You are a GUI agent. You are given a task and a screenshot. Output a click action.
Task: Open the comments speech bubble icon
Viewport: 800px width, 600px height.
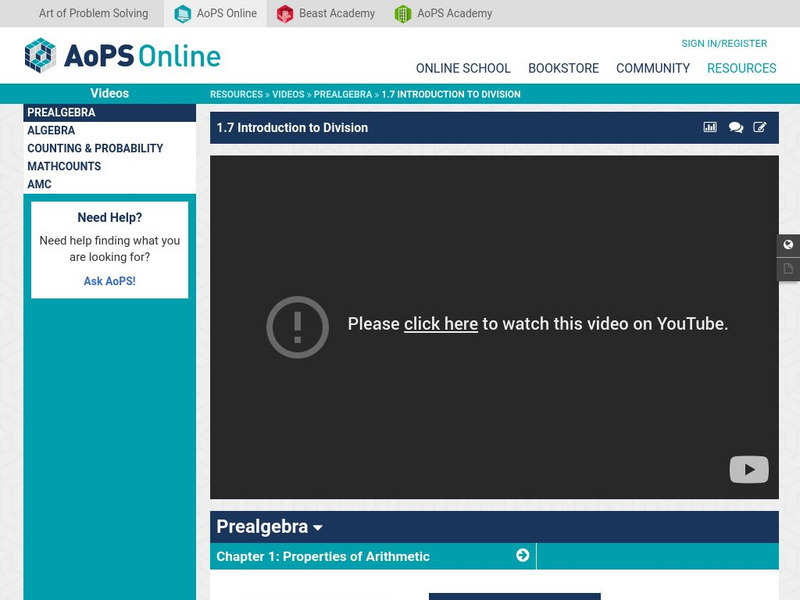coord(736,127)
